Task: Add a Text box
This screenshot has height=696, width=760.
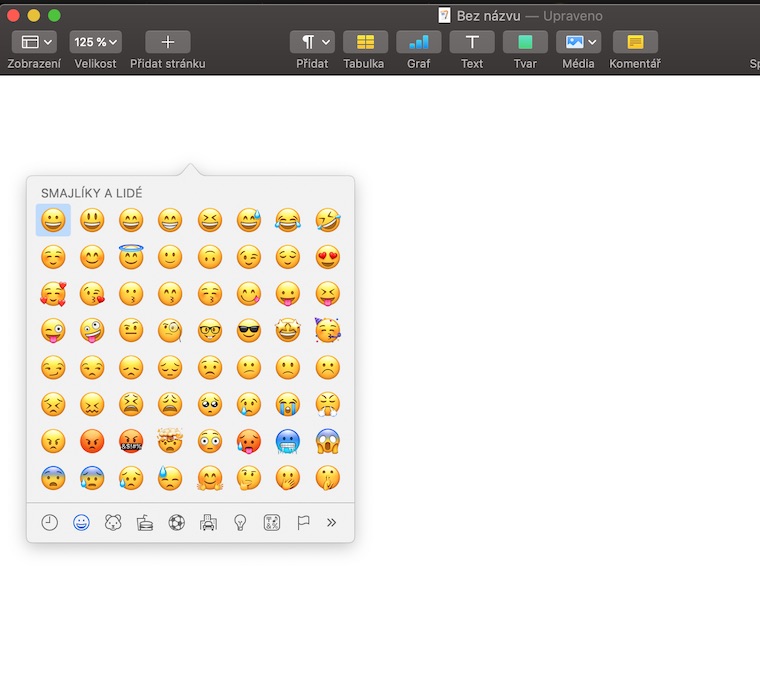Action: (472, 42)
